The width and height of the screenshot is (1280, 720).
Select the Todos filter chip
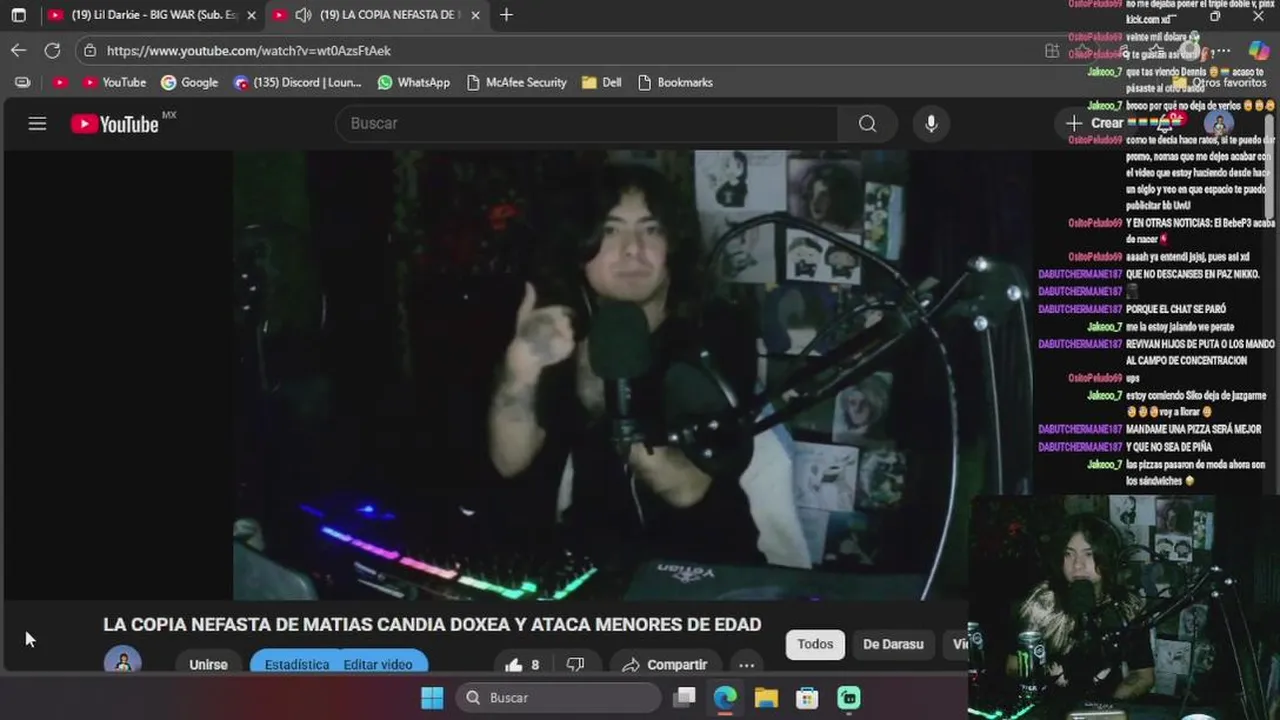click(815, 644)
